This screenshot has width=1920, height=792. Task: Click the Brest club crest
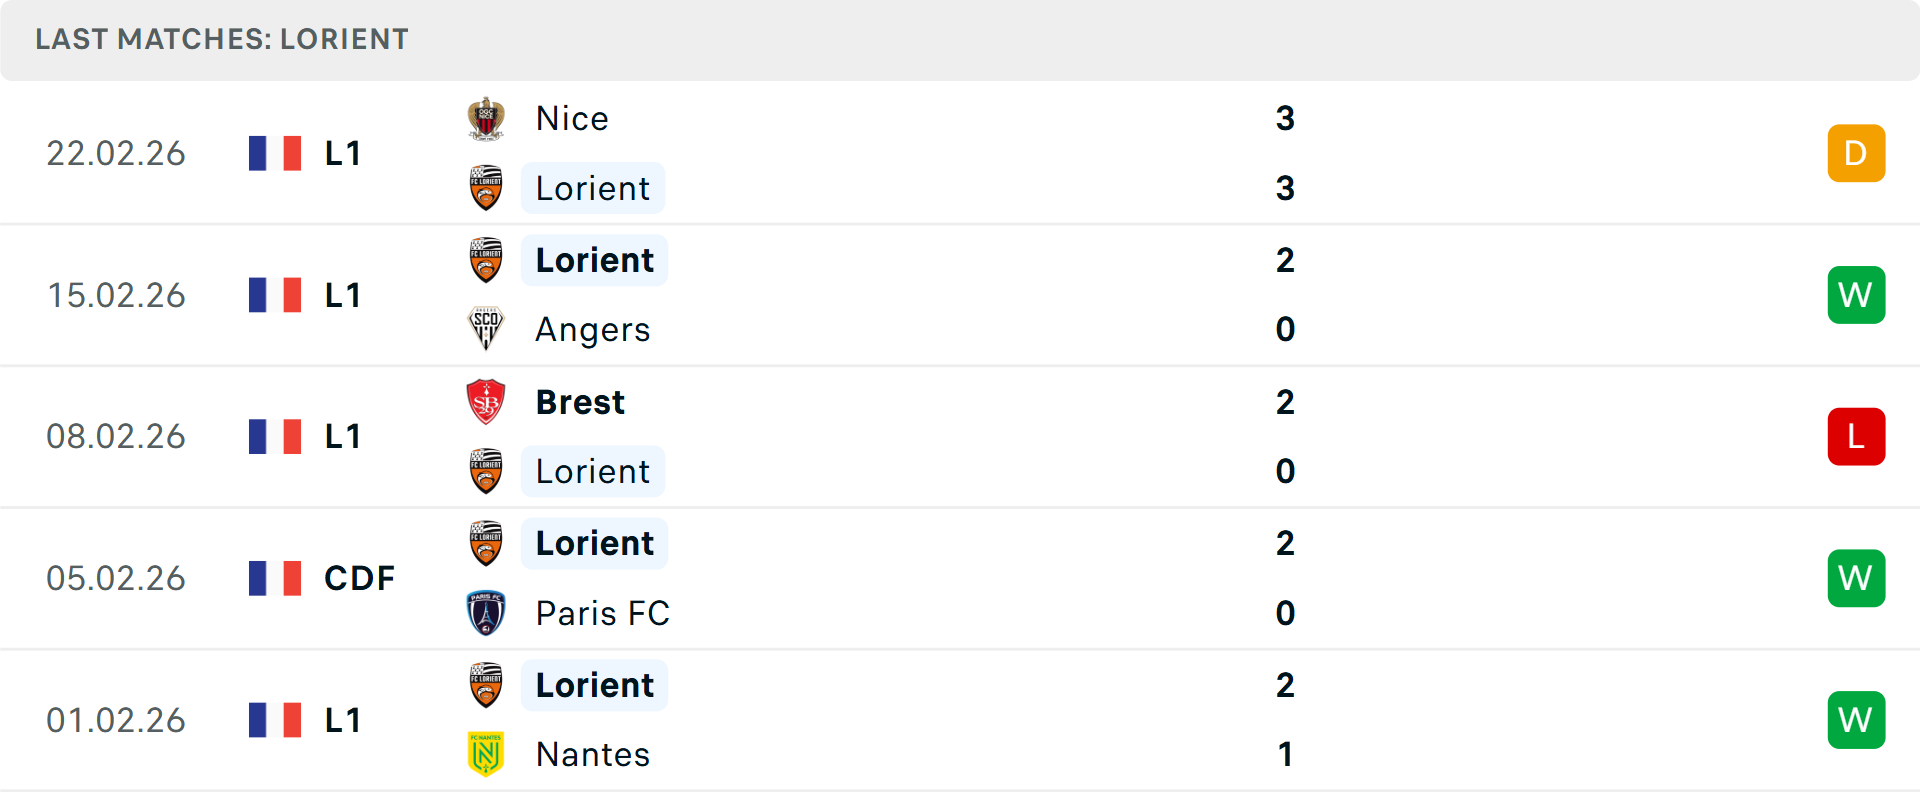click(486, 402)
